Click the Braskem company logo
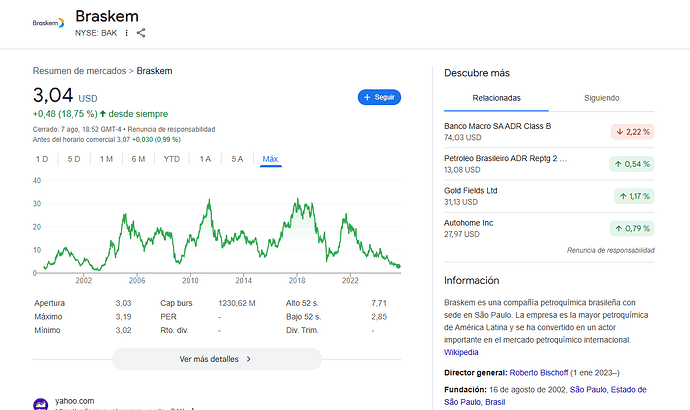Screen dimensions: 690x410 click(48, 23)
